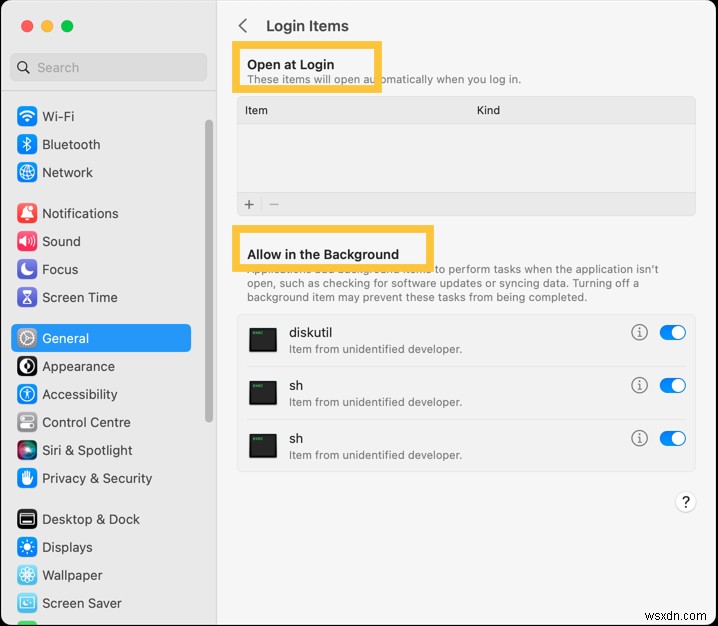Open Accessibility settings
The height and width of the screenshot is (626, 718).
click(101, 394)
